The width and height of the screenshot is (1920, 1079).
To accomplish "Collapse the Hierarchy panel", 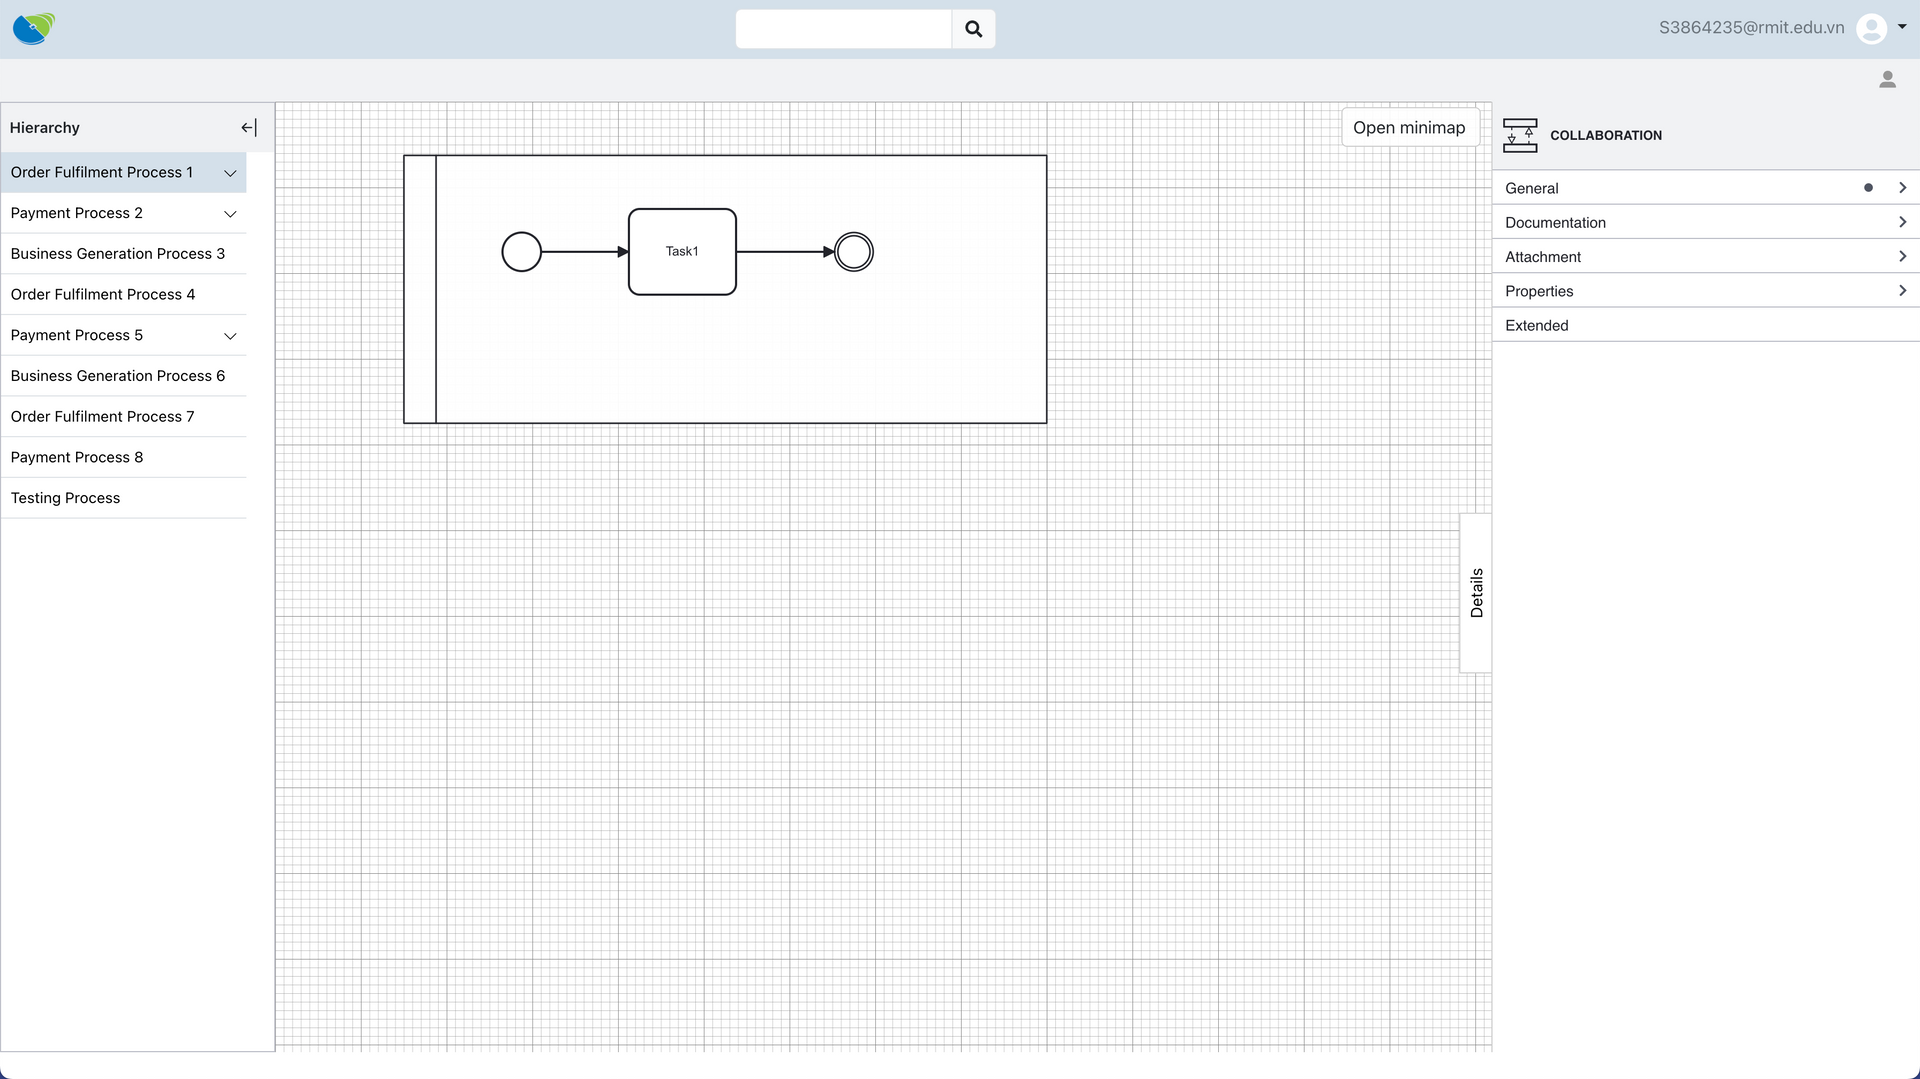I will click(249, 127).
